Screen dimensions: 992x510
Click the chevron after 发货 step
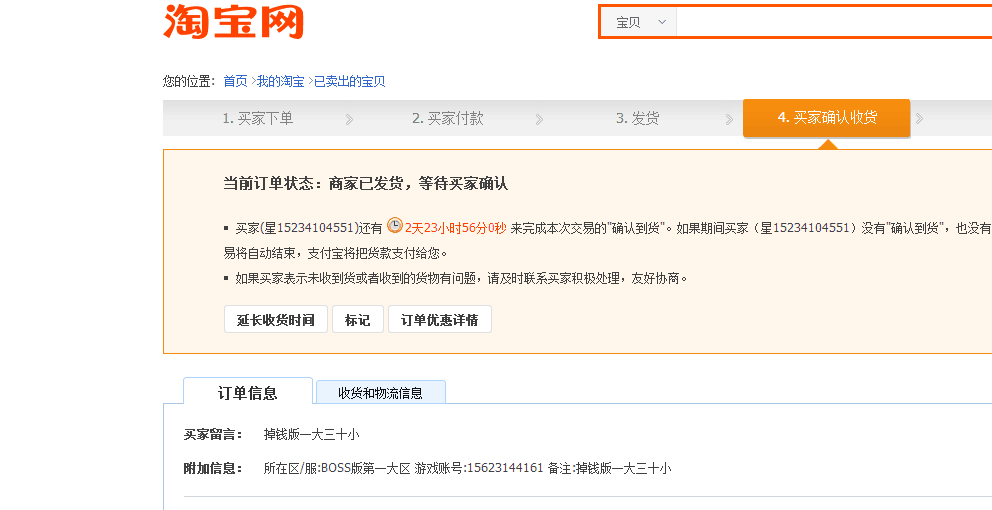coord(729,120)
